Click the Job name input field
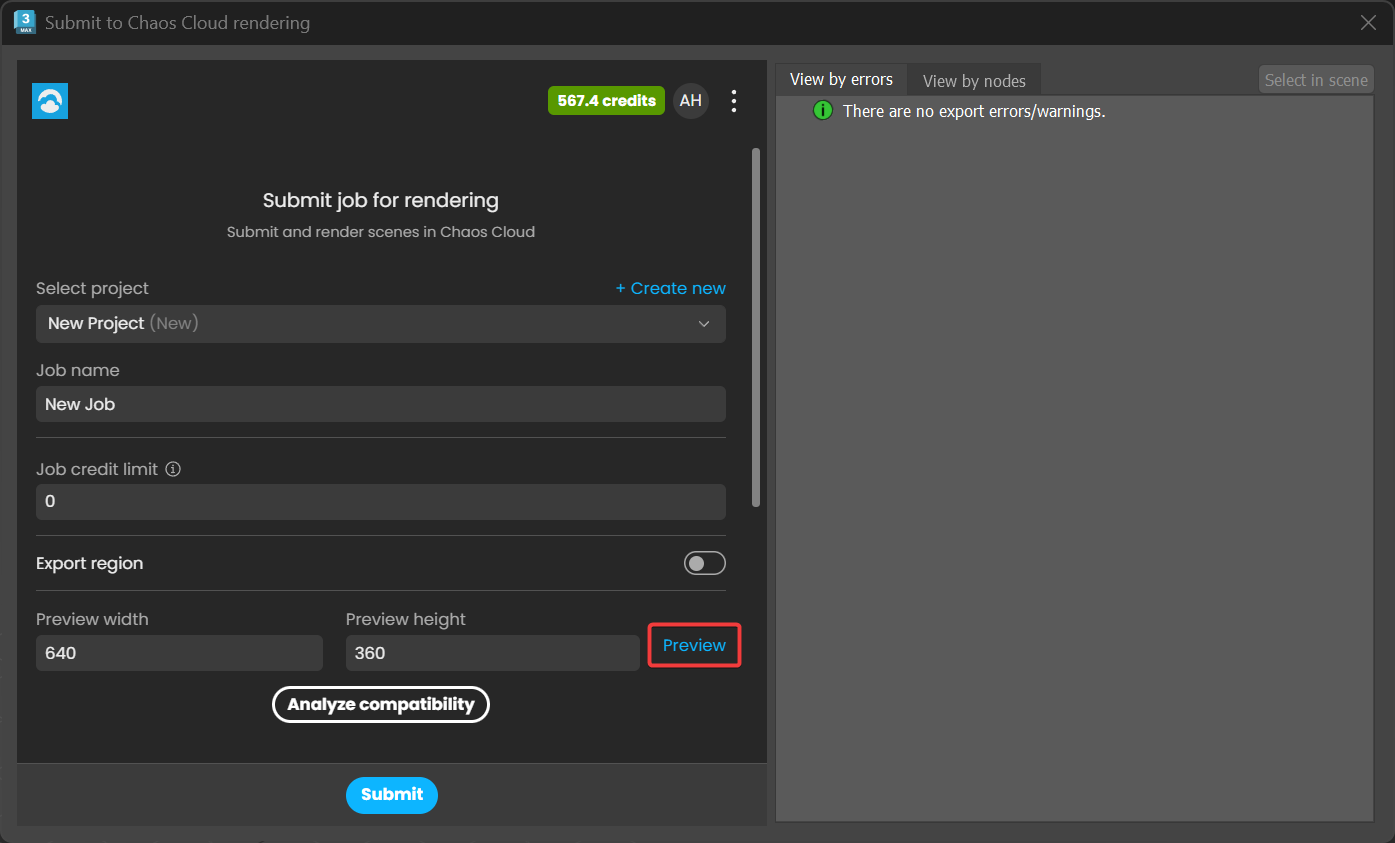The height and width of the screenshot is (843, 1395). pyautogui.click(x=381, y=404)
